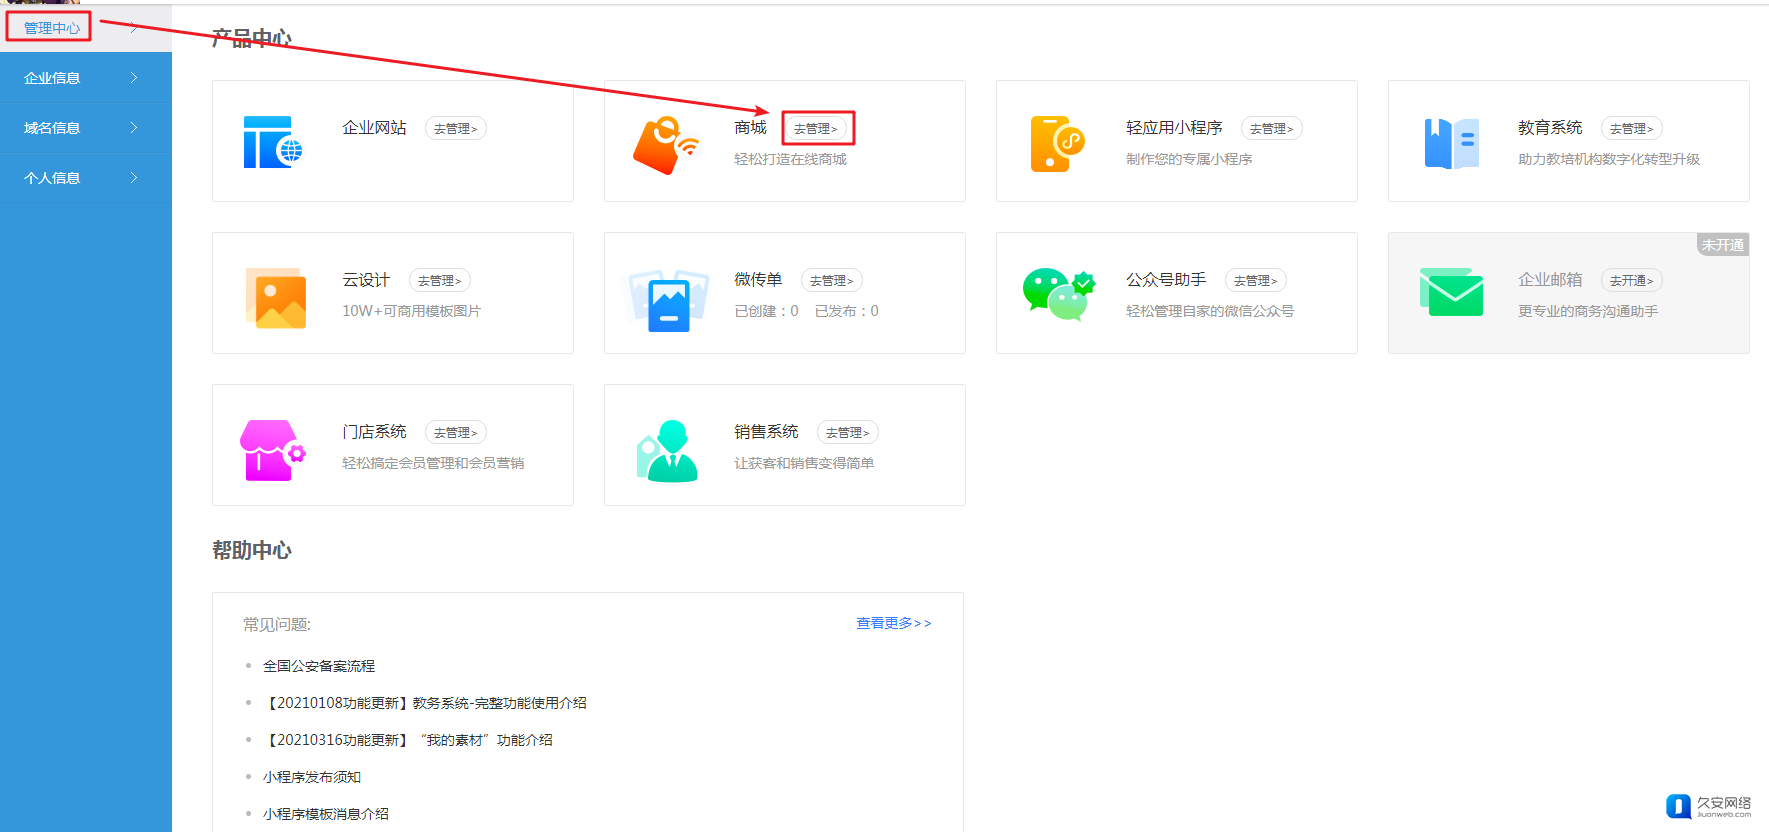Open the 查看更多 help link
This screenshot has width=1769, height=832.
[x=893, y=623]
